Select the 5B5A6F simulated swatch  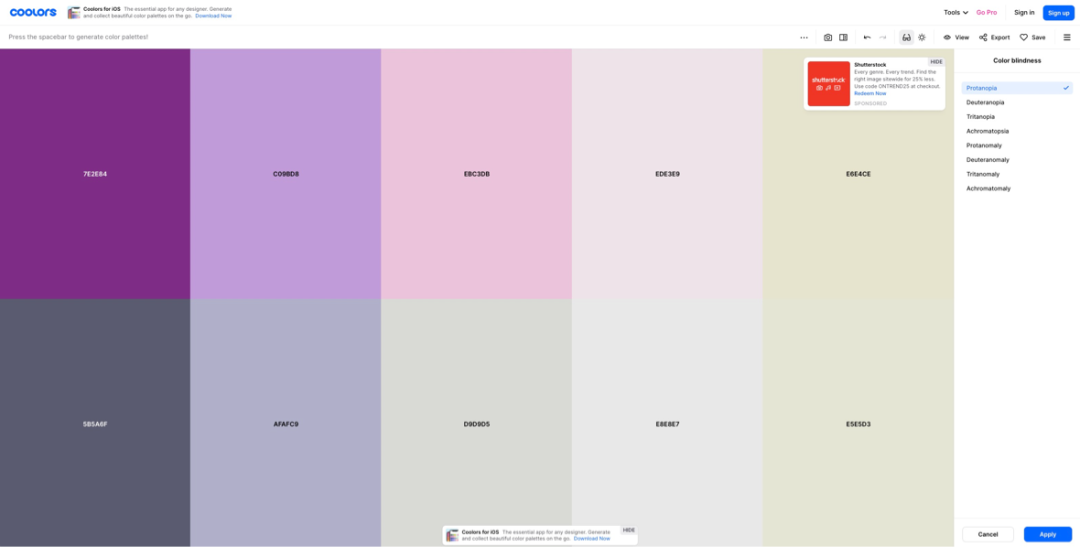click(x=95, y=424)
